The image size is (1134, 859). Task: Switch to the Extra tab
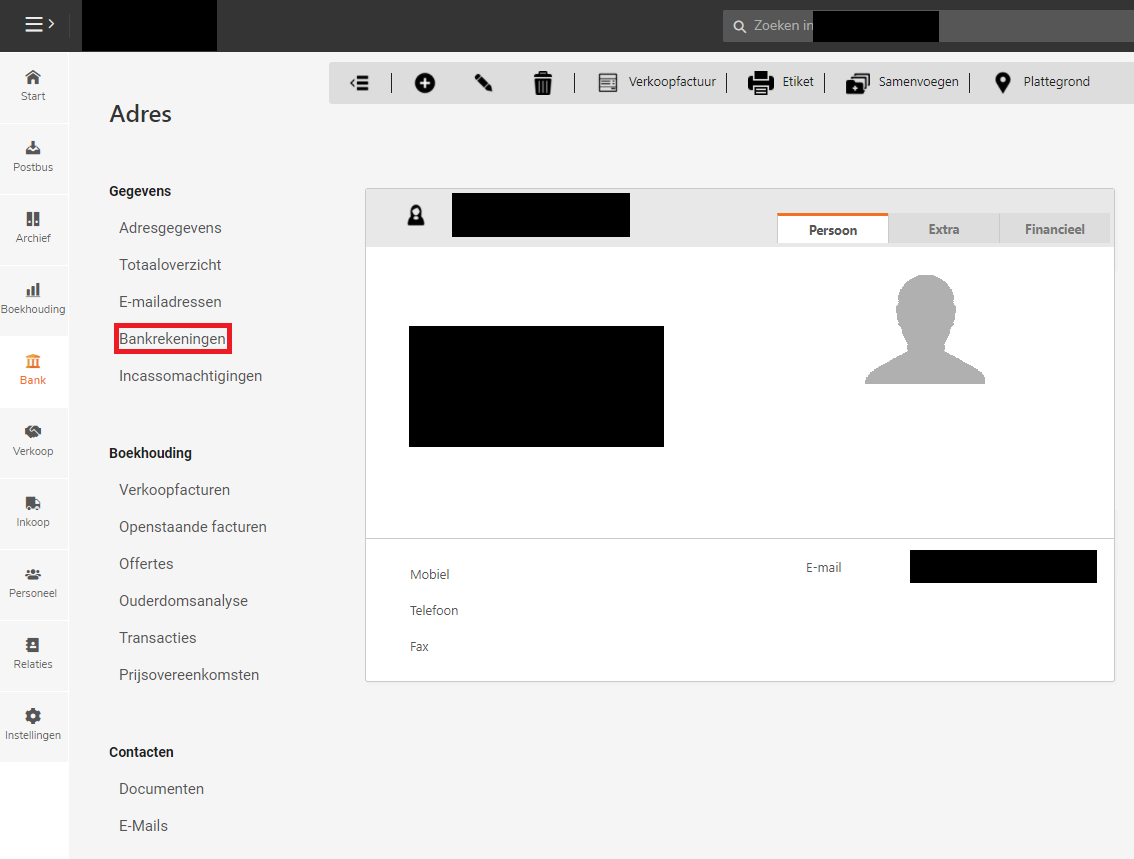(x=943, y=229)
